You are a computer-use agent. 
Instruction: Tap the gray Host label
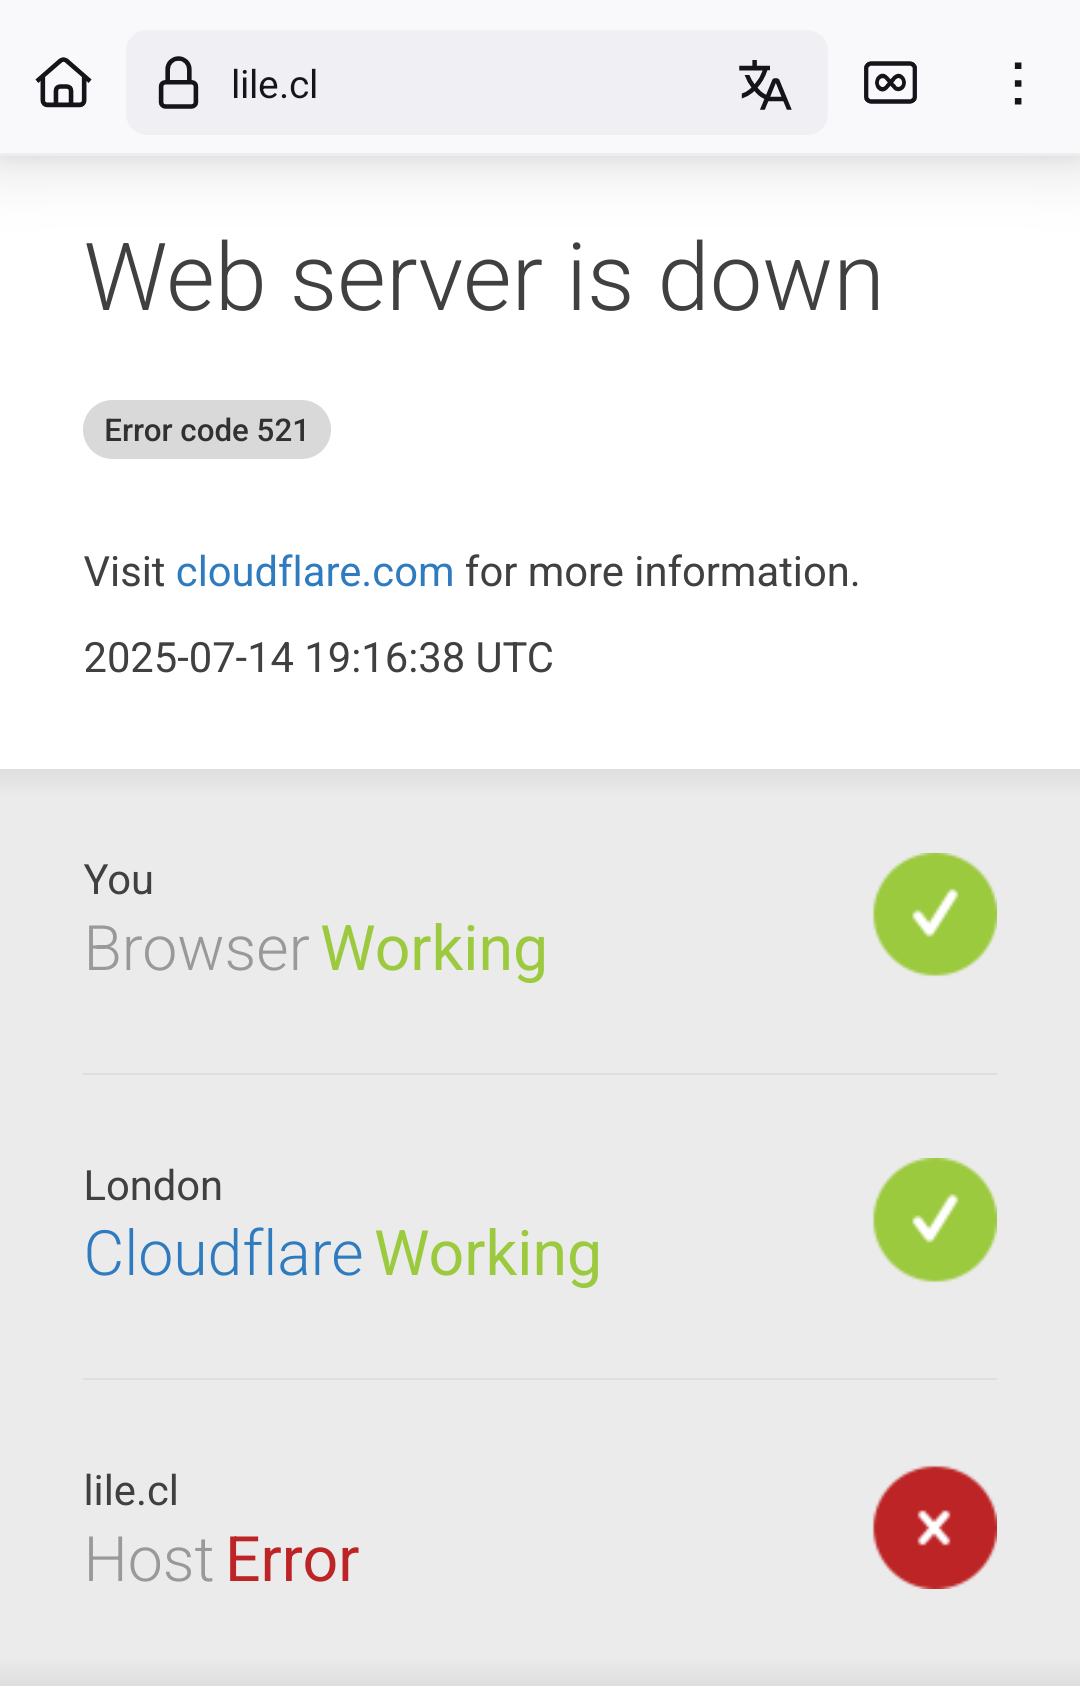(x=149, y=1560)
